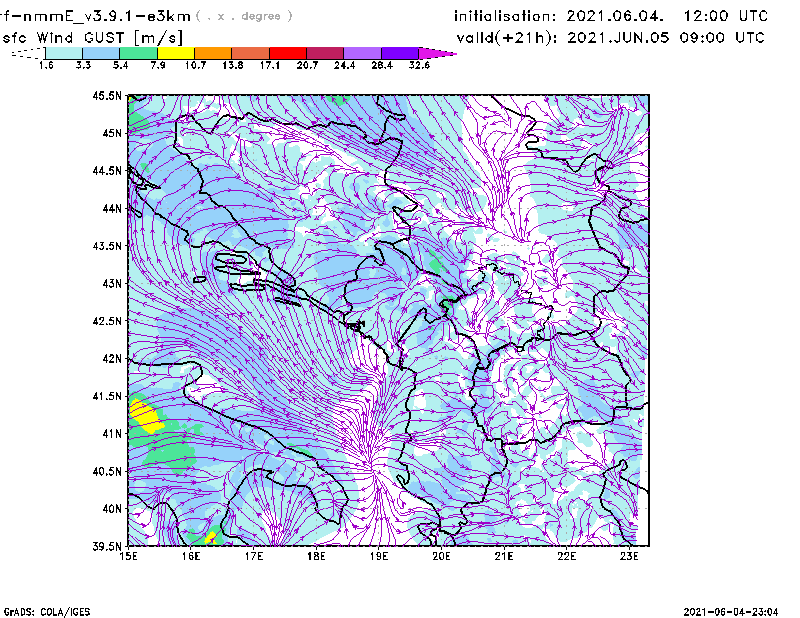Click the 45N latitude label
The image size is (800, 618).
[x=112, y=133]
